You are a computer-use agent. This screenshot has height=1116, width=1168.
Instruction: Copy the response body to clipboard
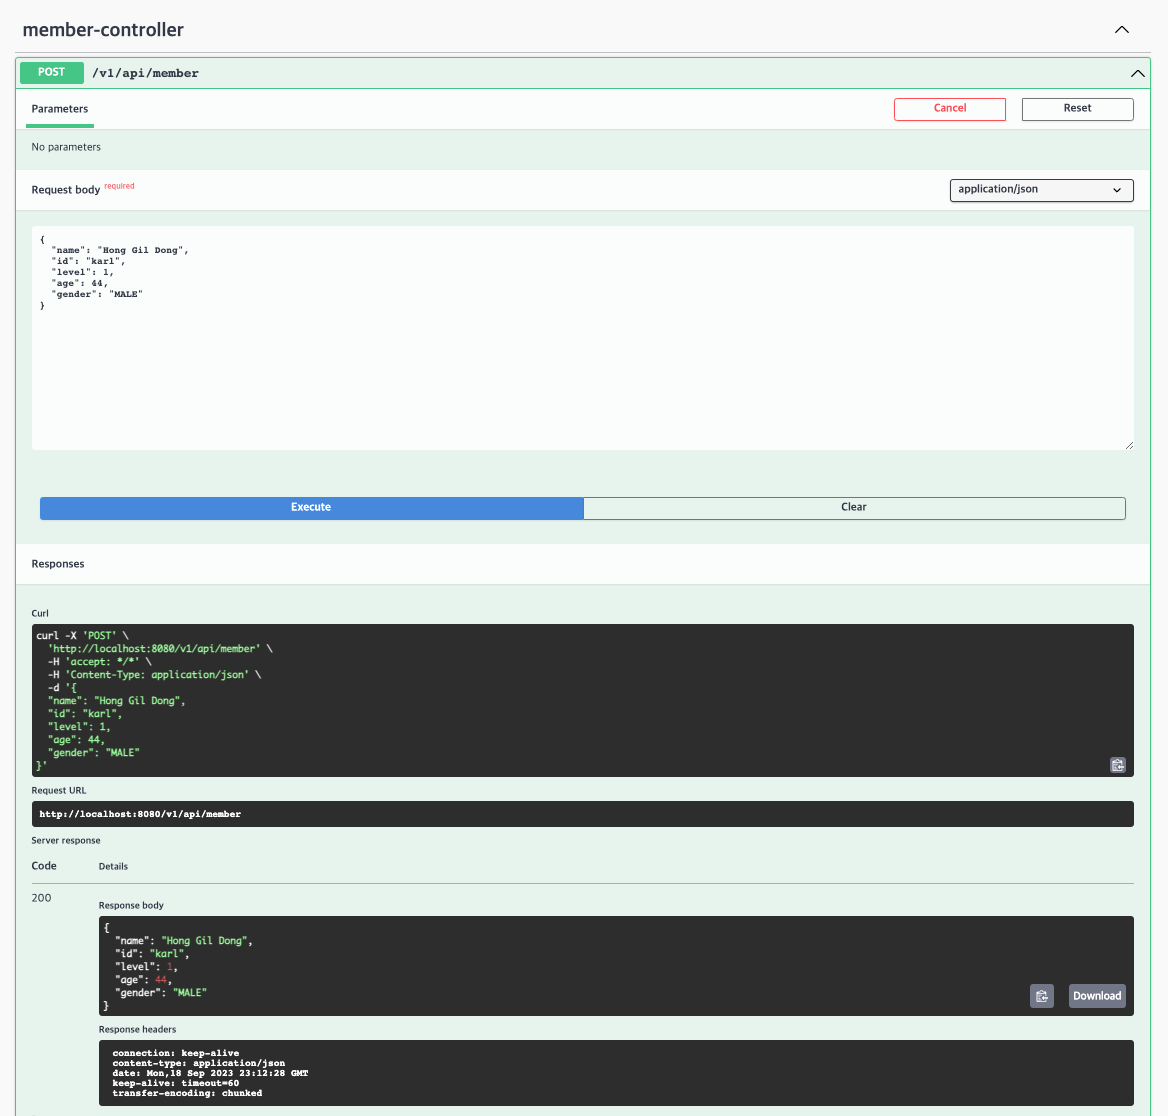[x=1041, y=995]
